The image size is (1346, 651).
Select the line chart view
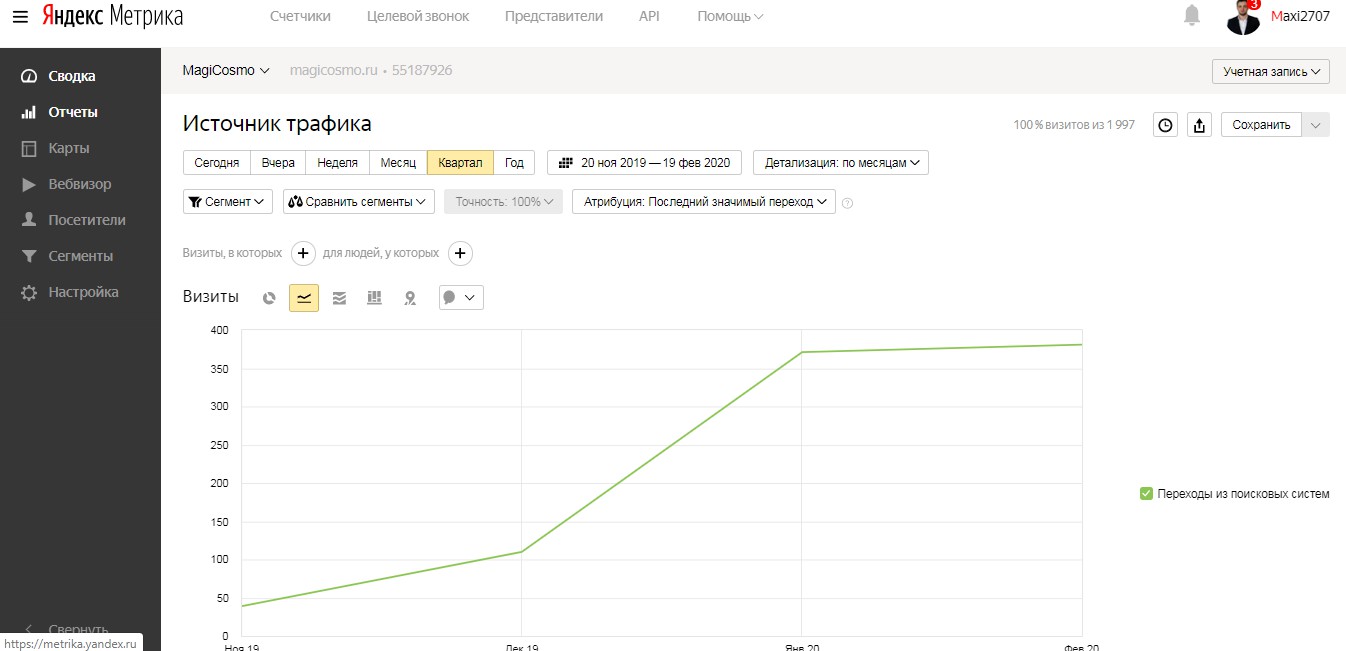304,298
